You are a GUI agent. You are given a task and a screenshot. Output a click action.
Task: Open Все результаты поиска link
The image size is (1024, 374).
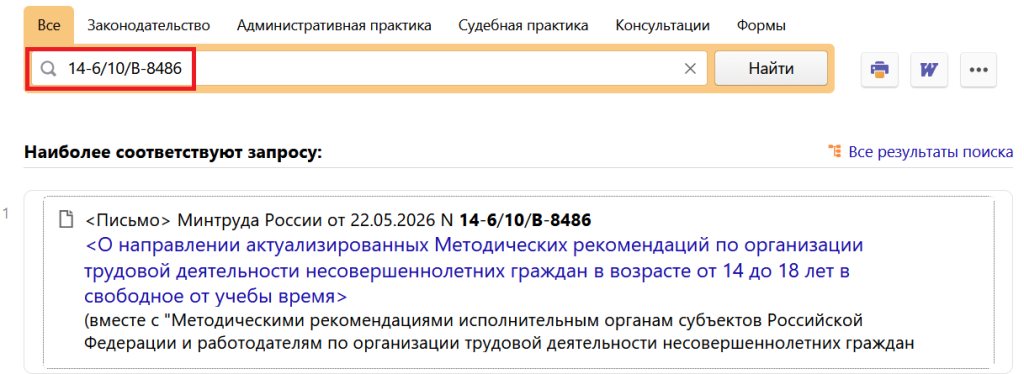[931, 152]
